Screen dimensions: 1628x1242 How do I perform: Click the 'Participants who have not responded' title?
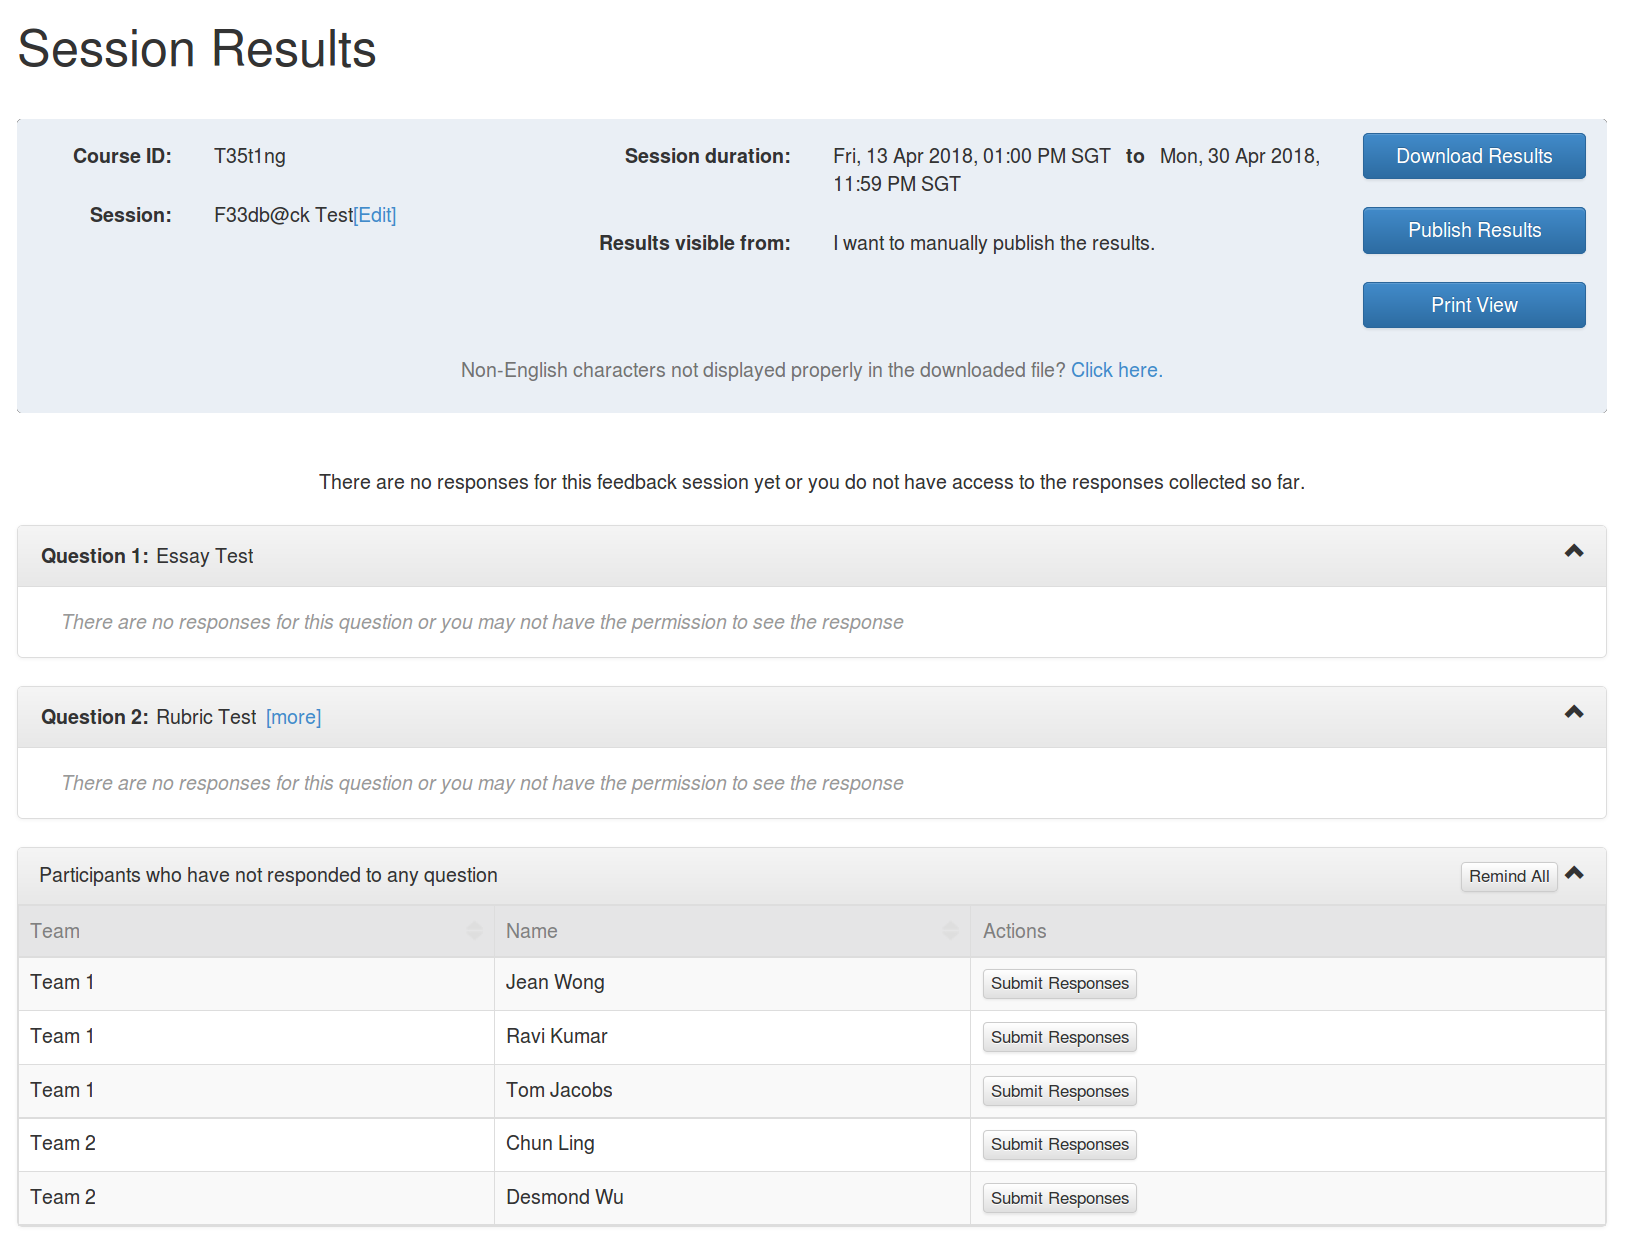pos(268,875)
